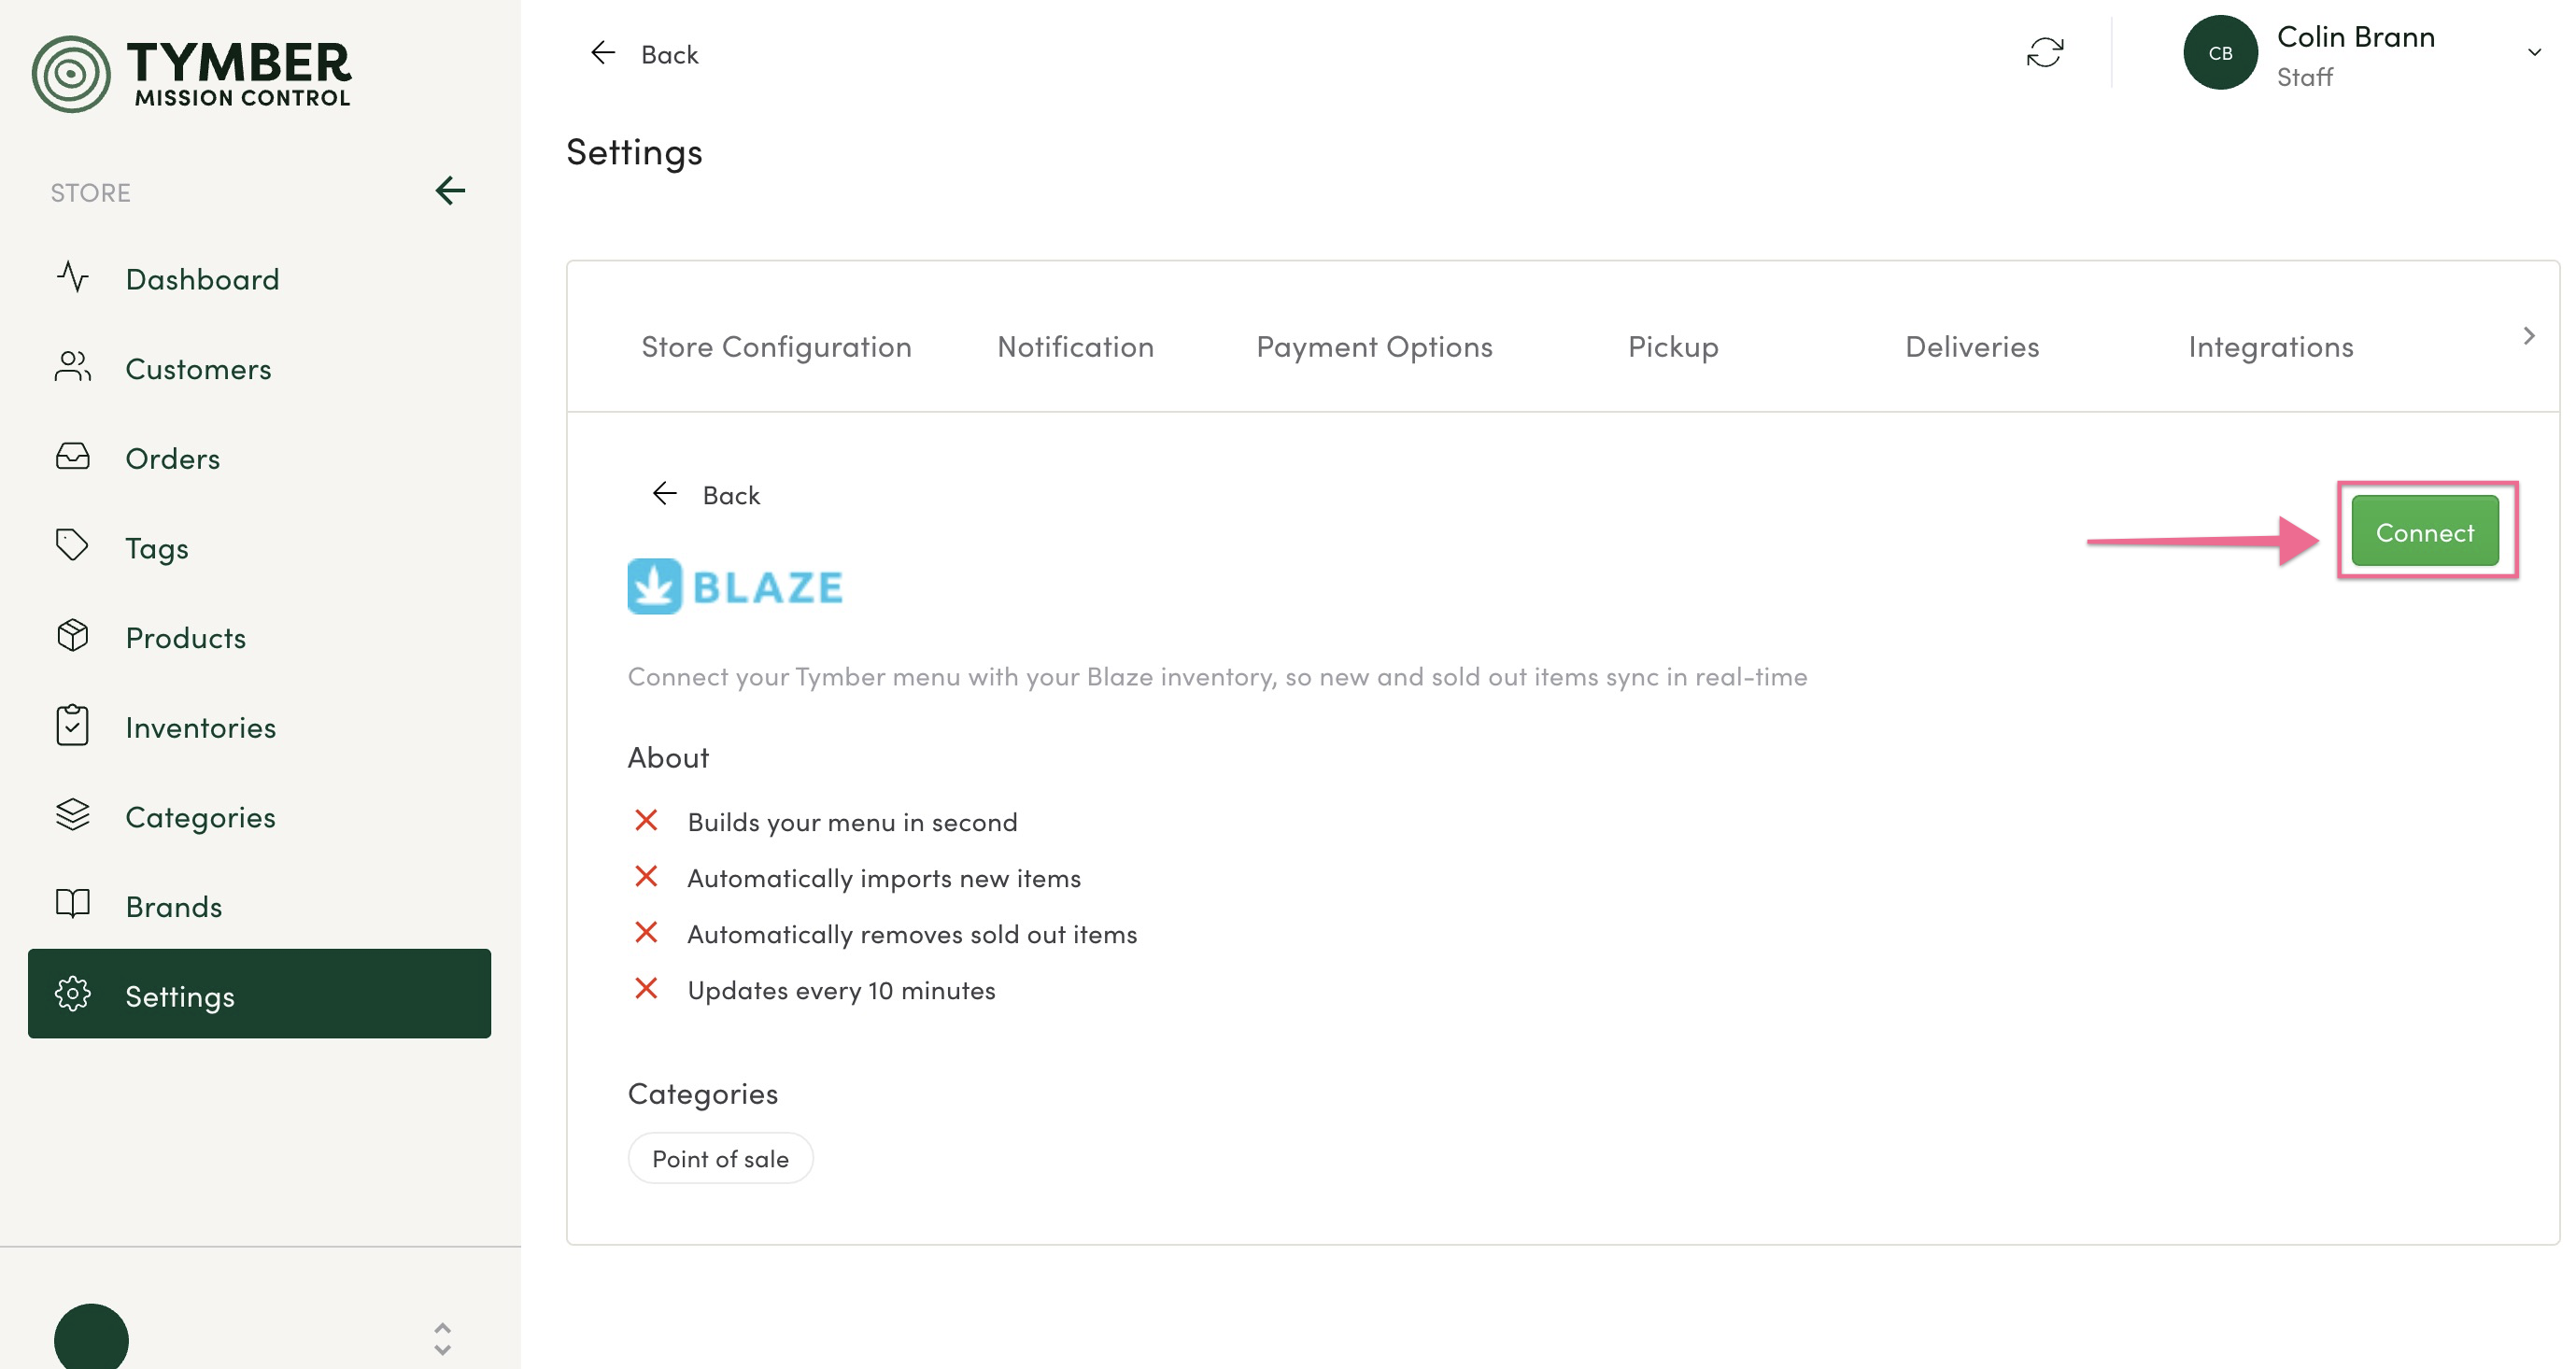Click the Tags label icon

pyautogui.click(x=73, y=546)
